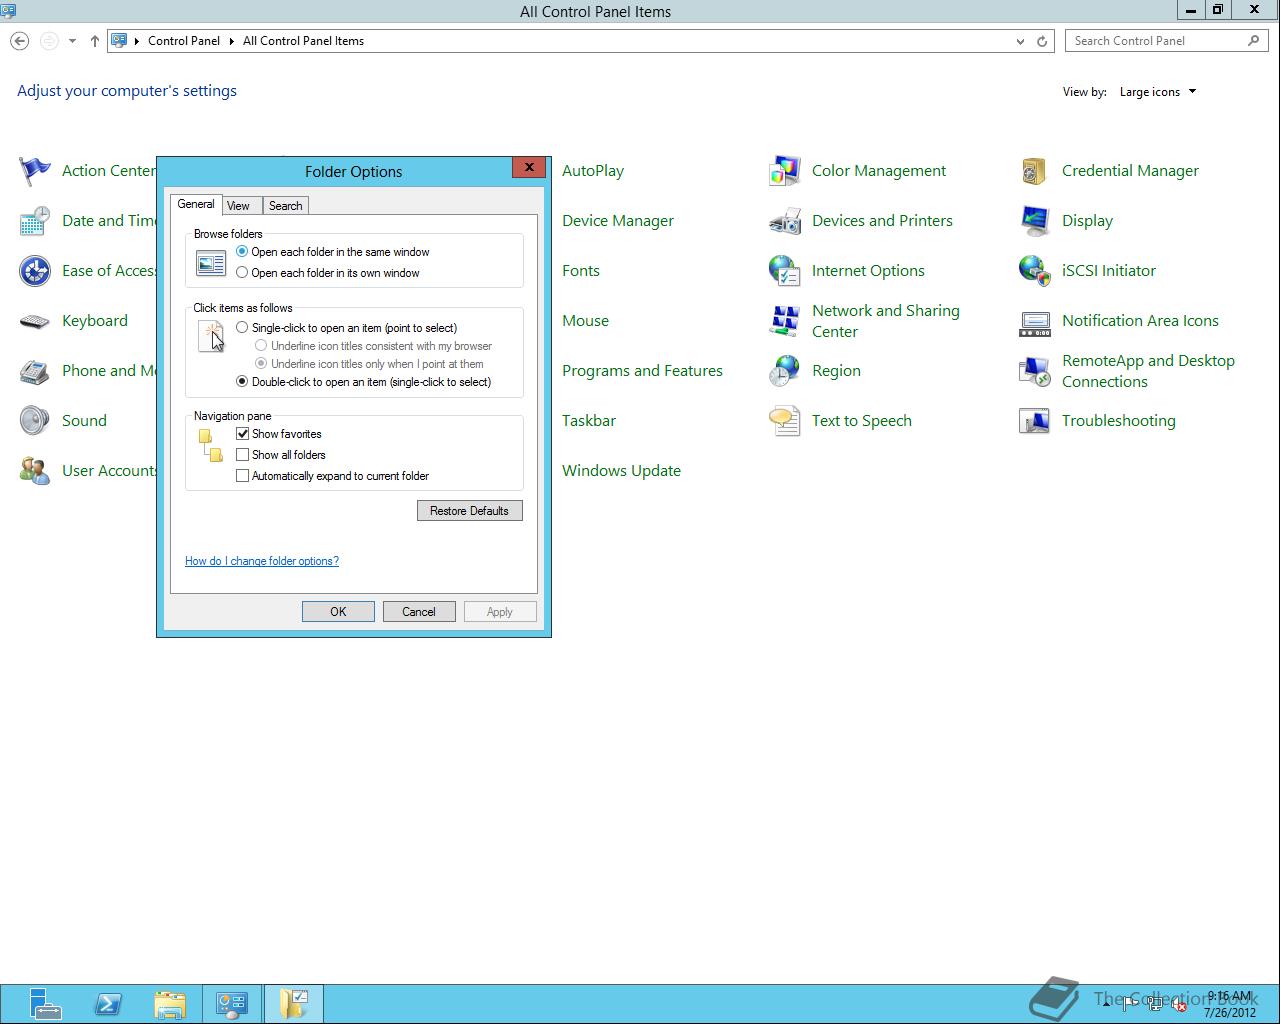Open the Ease of Access Center icon
1280x1024 pixels.
pos(35,271)
